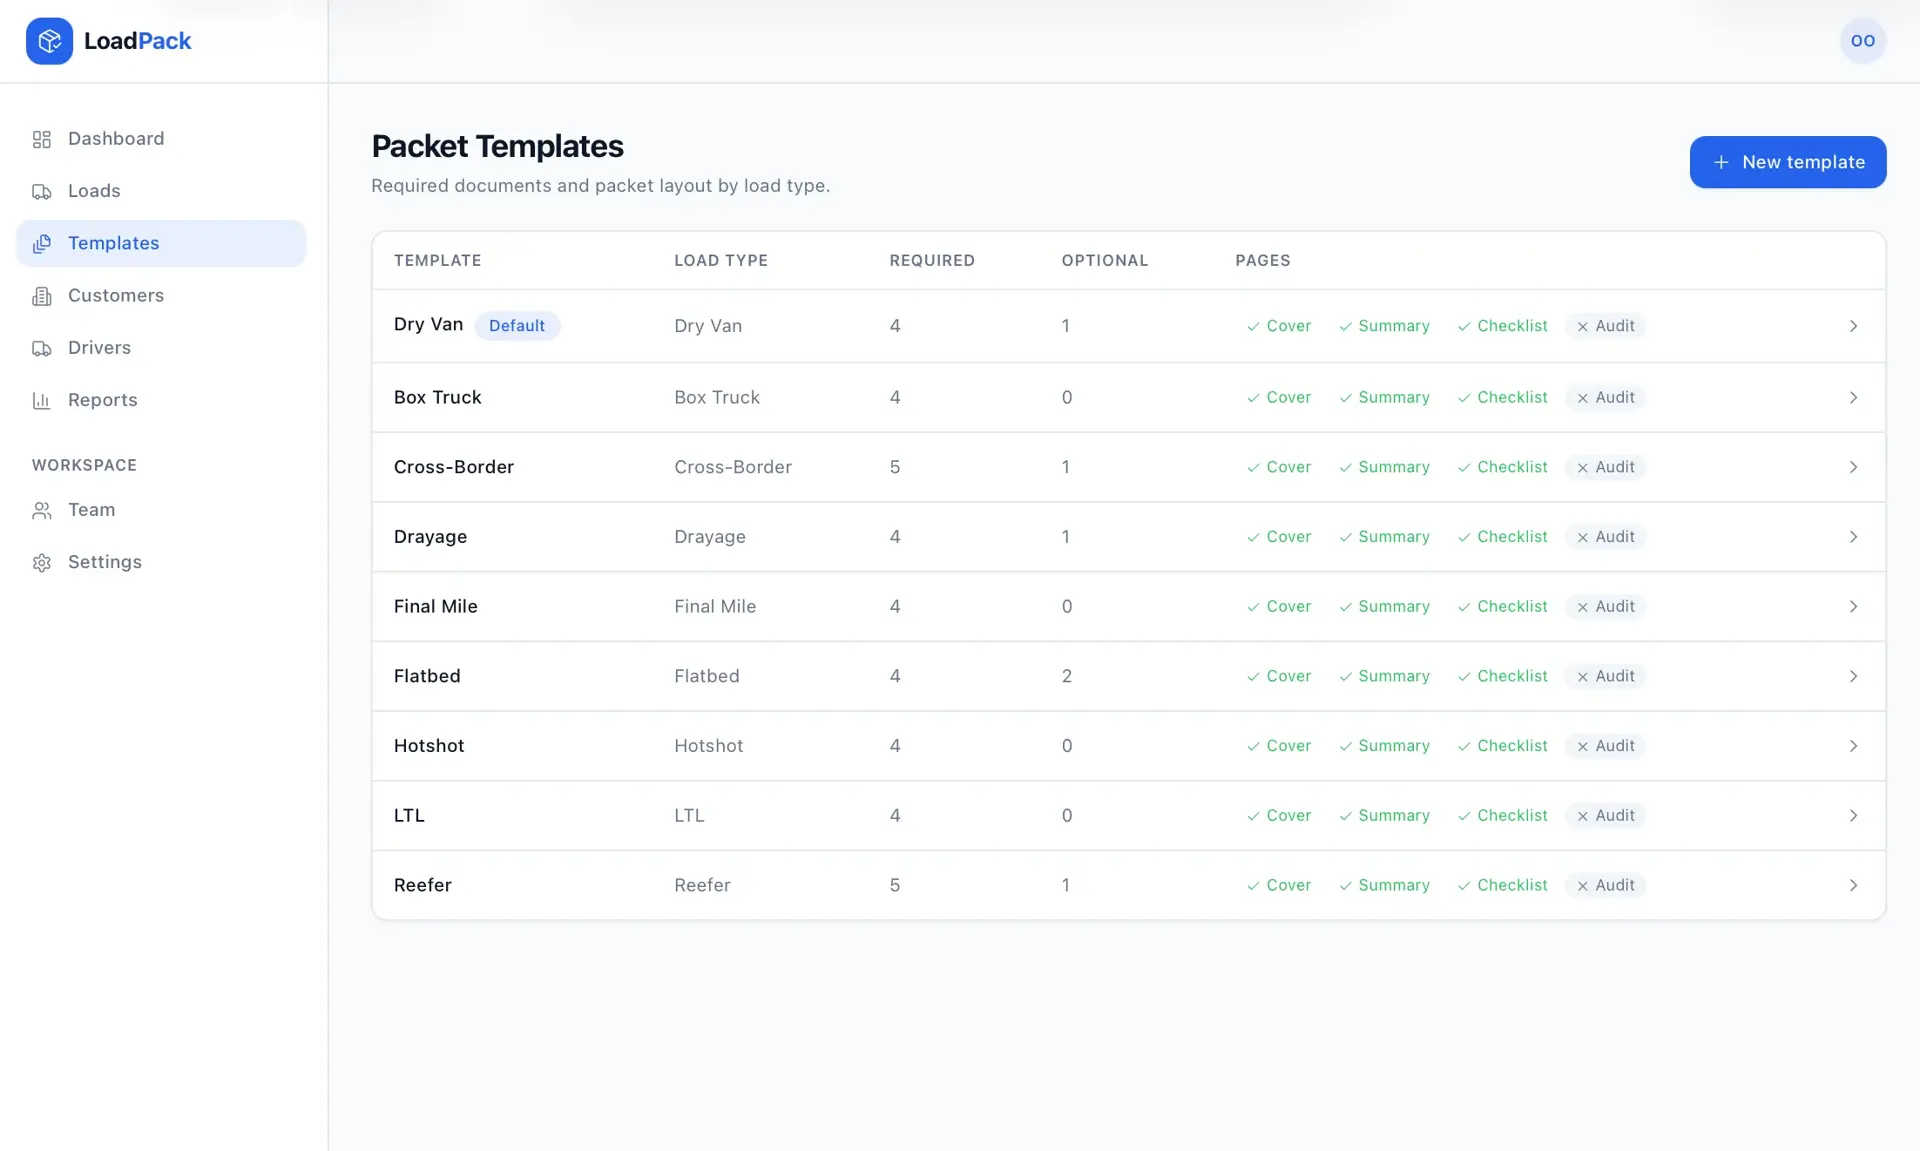Expand the Reefer row chevron

coord(1853,885)
